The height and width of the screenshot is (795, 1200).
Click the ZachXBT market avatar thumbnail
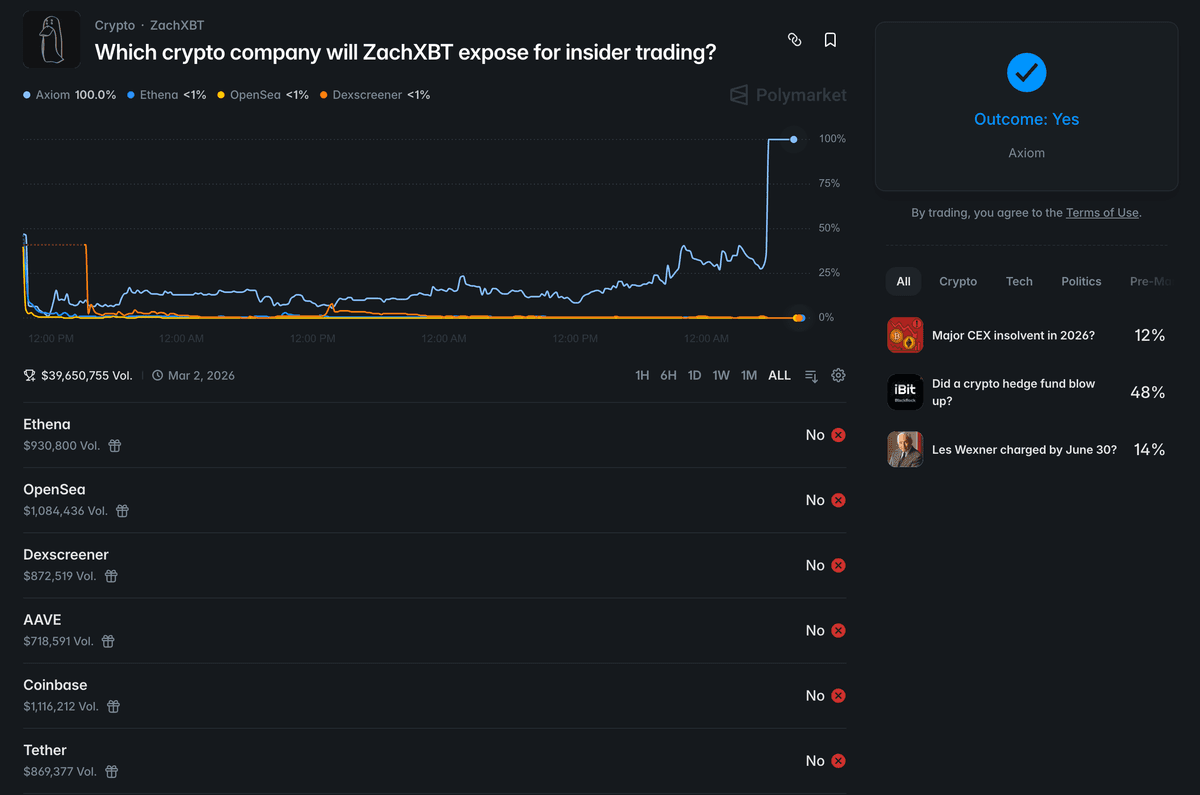coord(51,39)
